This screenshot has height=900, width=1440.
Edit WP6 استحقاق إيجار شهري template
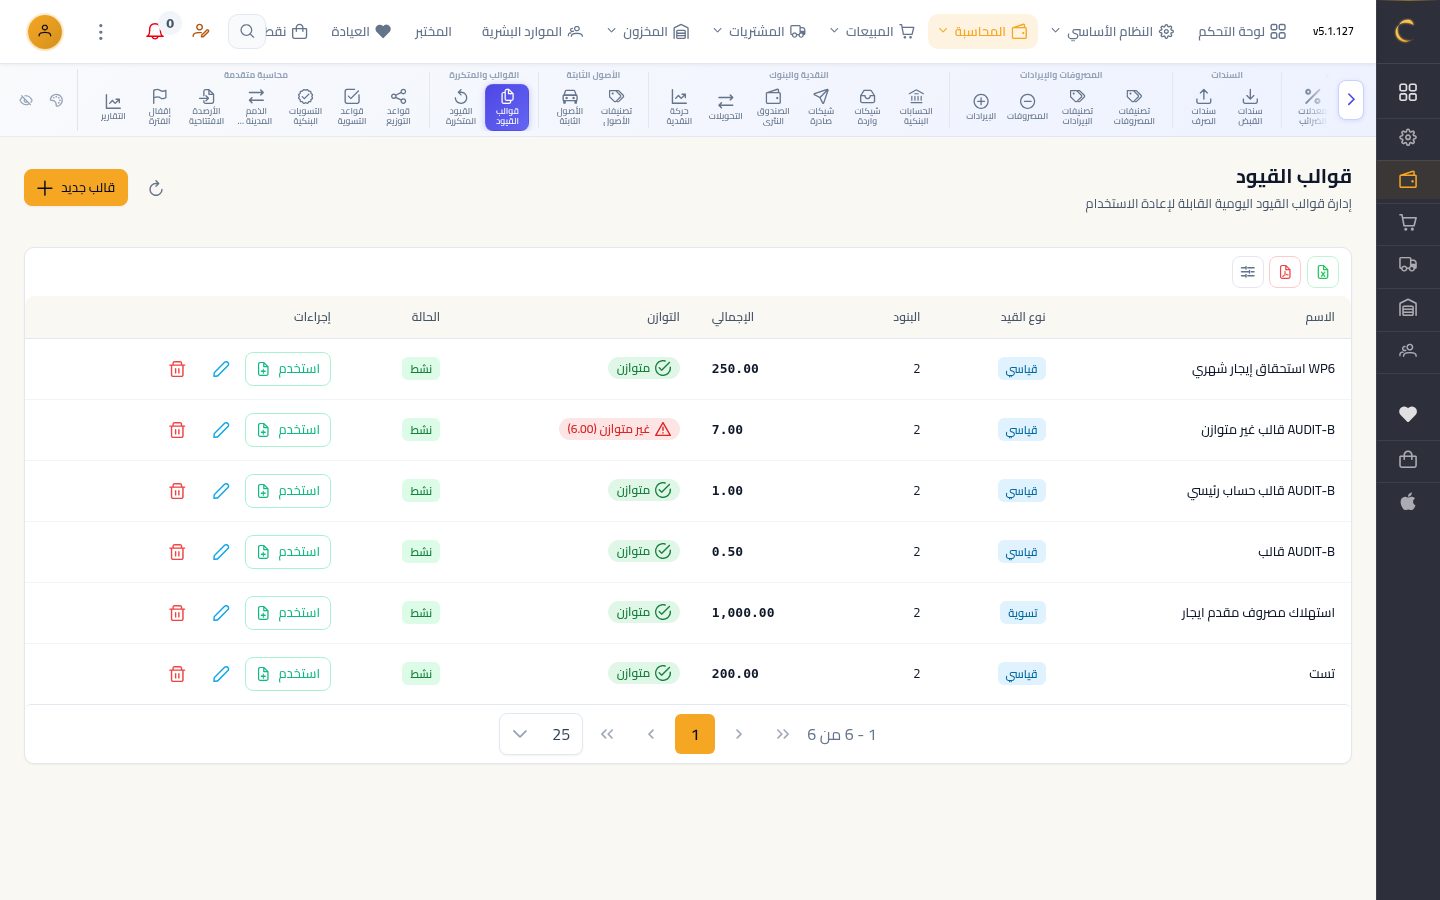[221, 369]
